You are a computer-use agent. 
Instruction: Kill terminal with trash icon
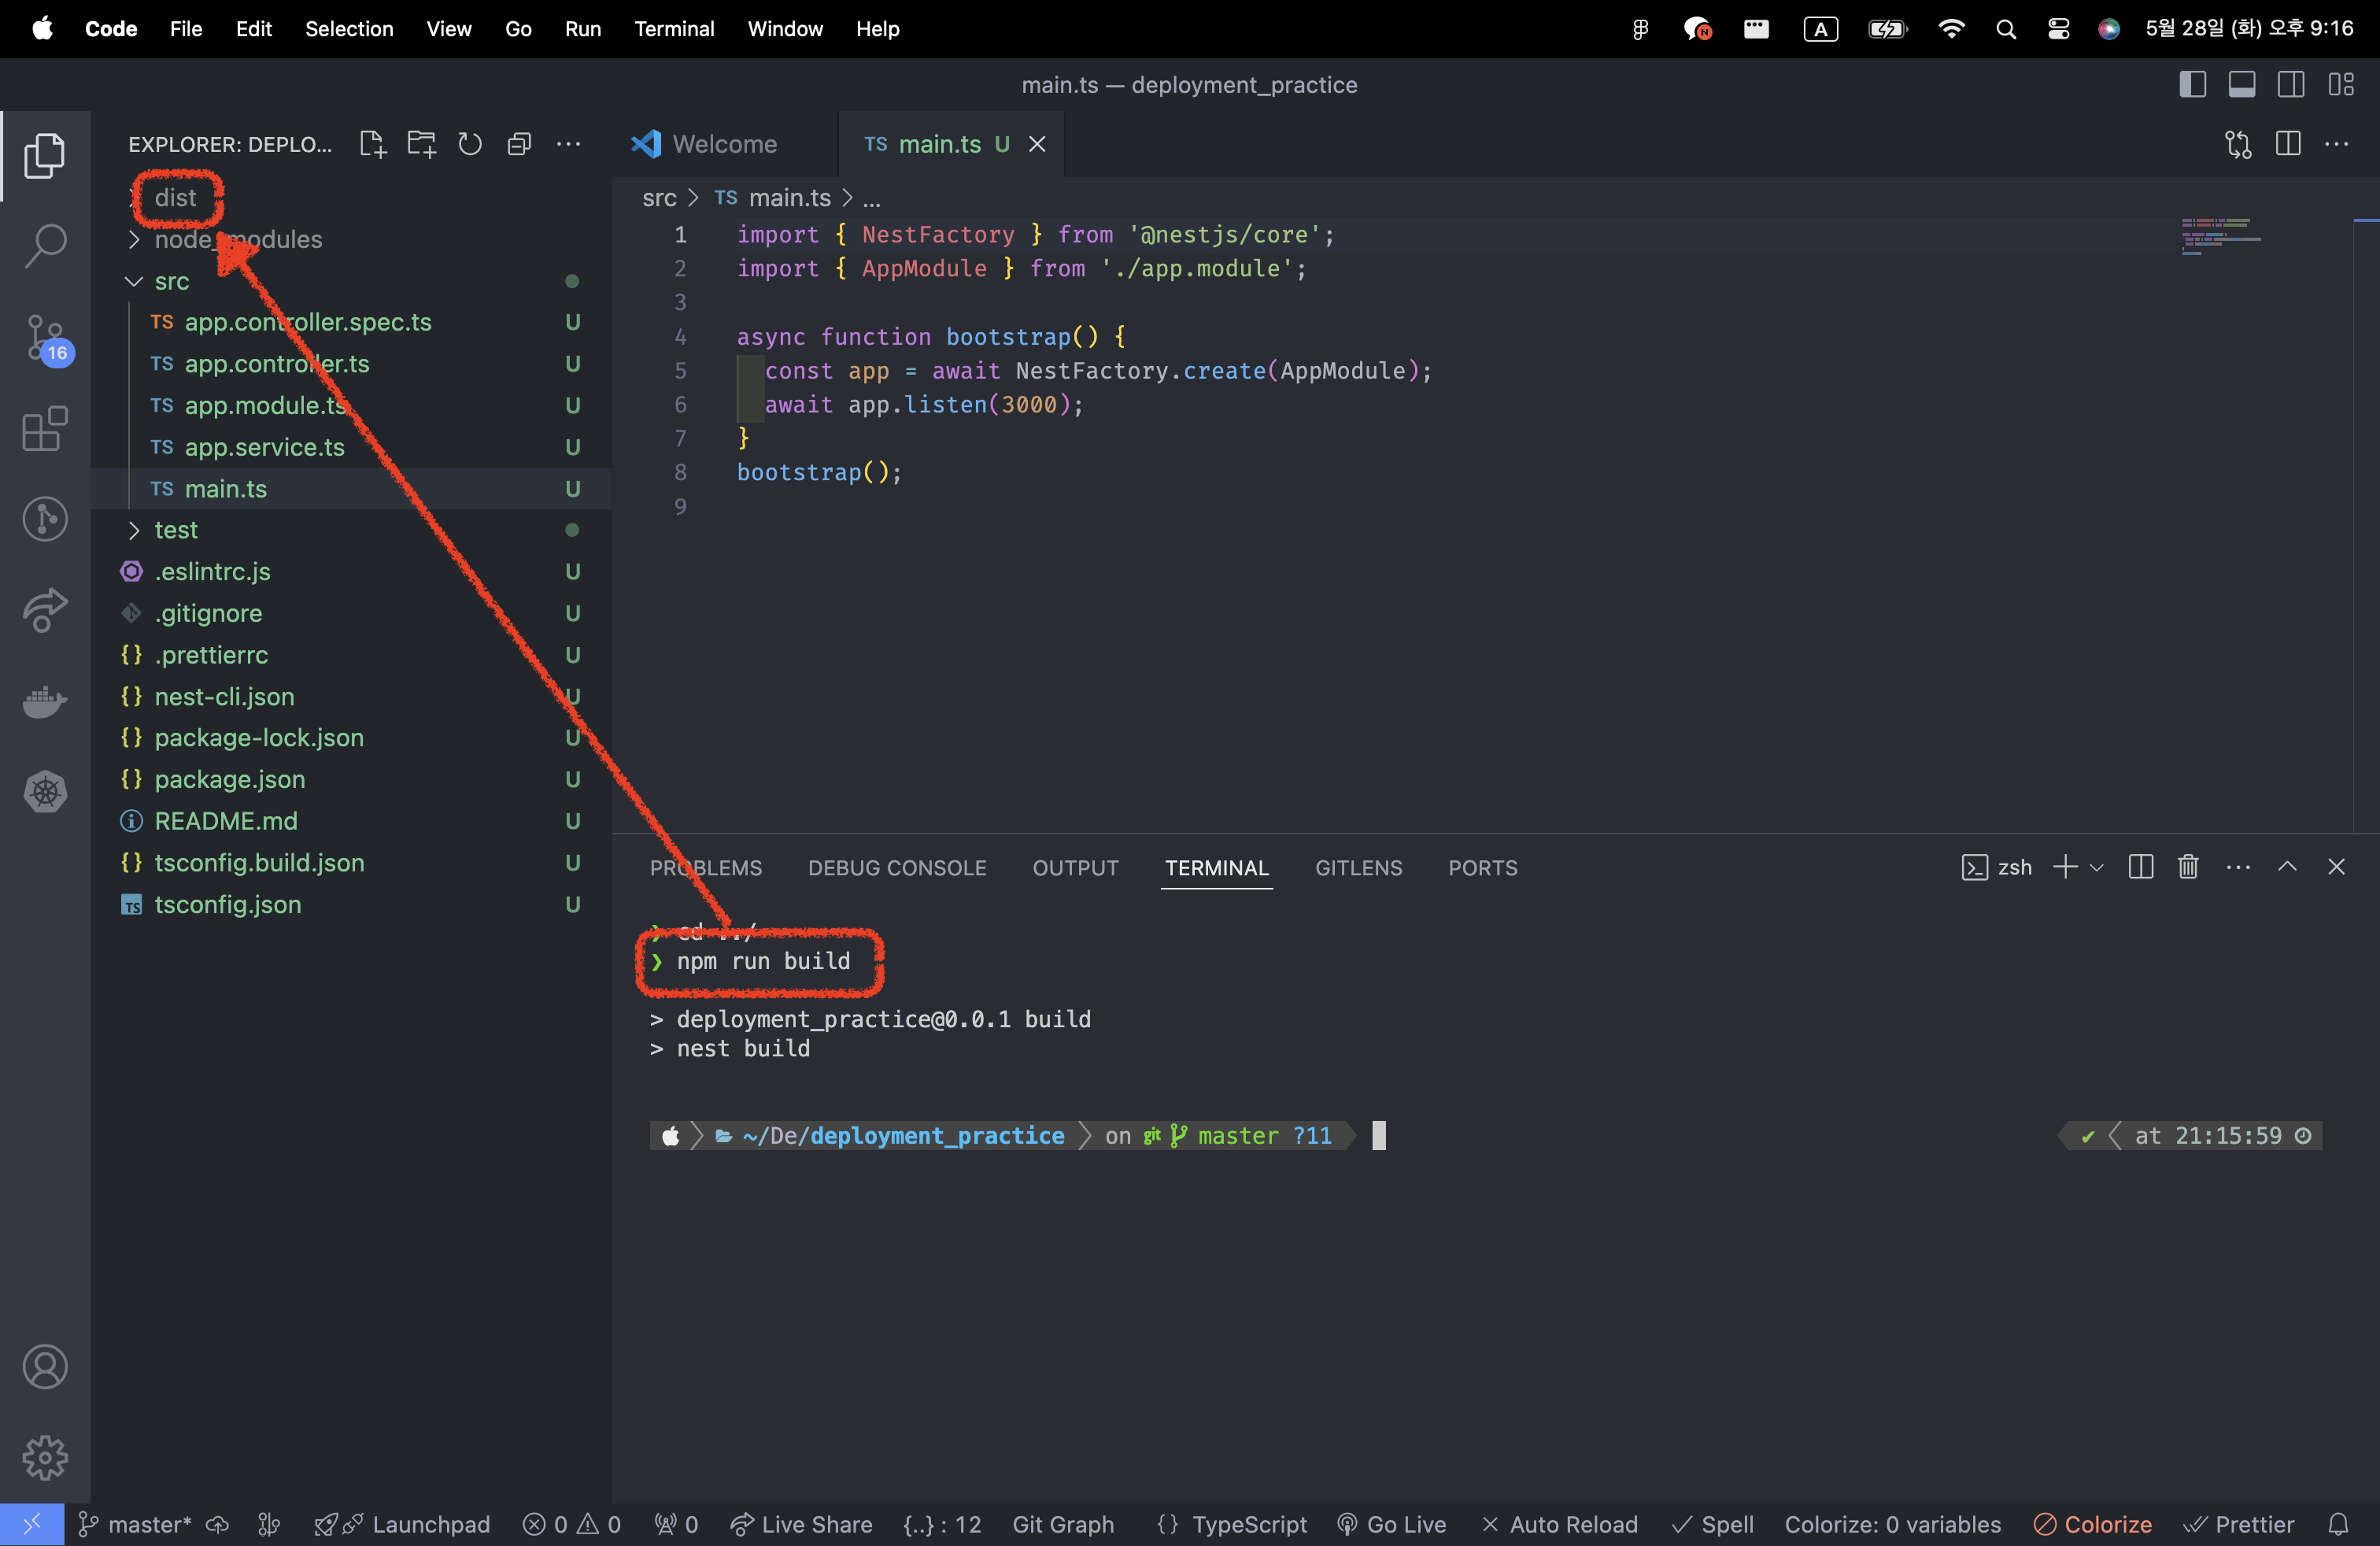tap(2188, 867)
